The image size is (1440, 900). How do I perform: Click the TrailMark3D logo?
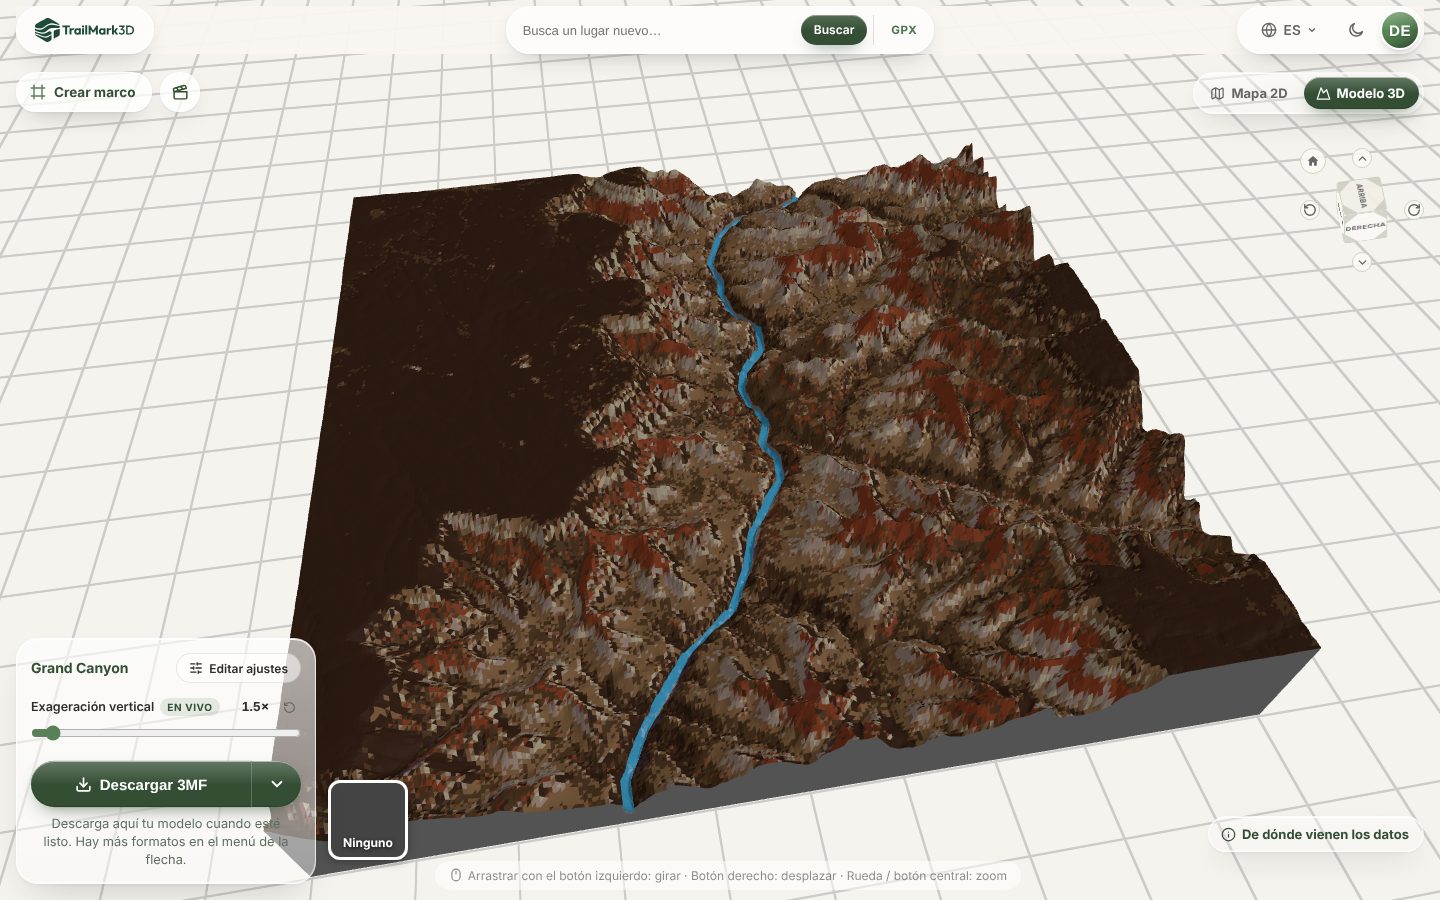point(84,30)
